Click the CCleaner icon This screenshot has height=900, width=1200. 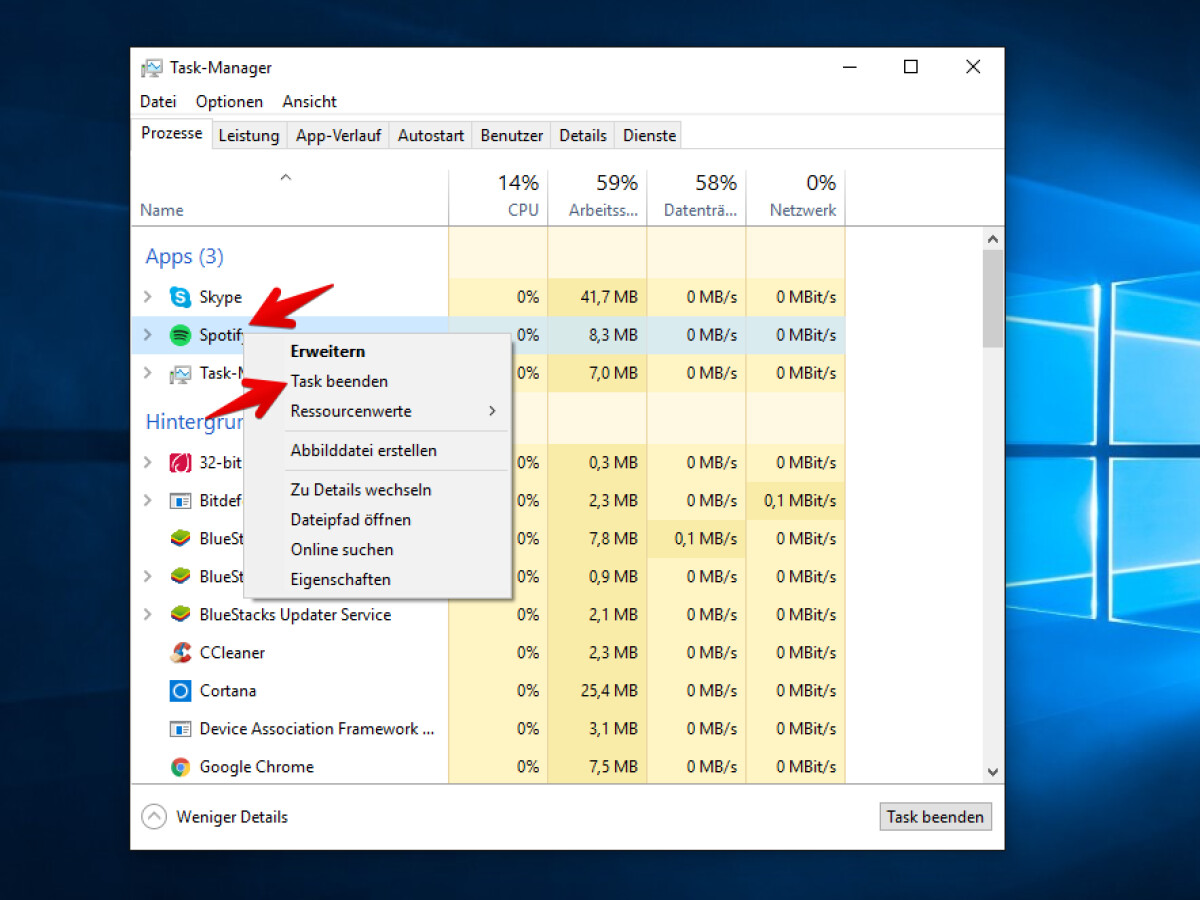pos(180,652)
